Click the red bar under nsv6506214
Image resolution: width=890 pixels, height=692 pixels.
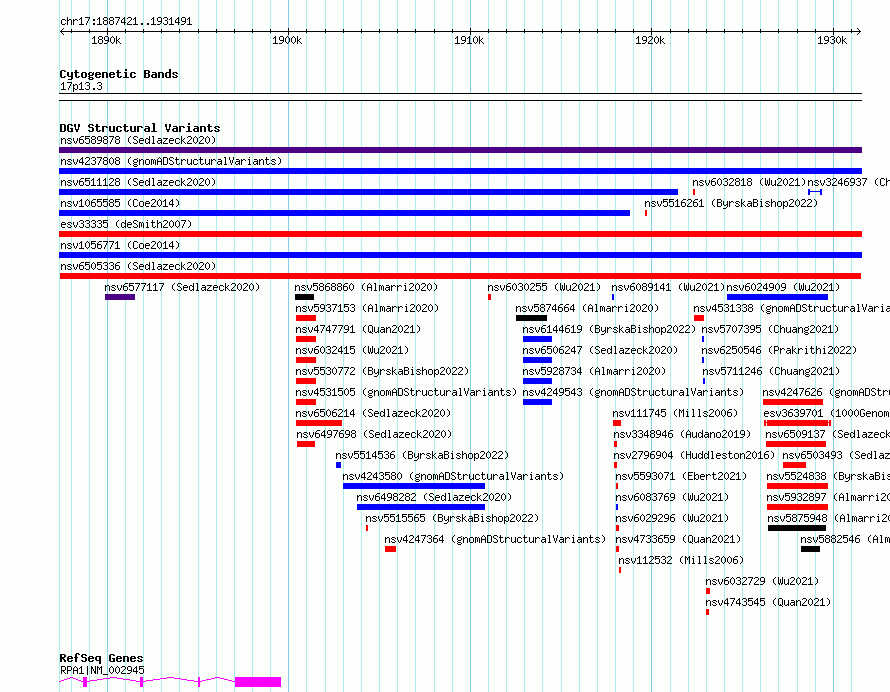(319, 423)
